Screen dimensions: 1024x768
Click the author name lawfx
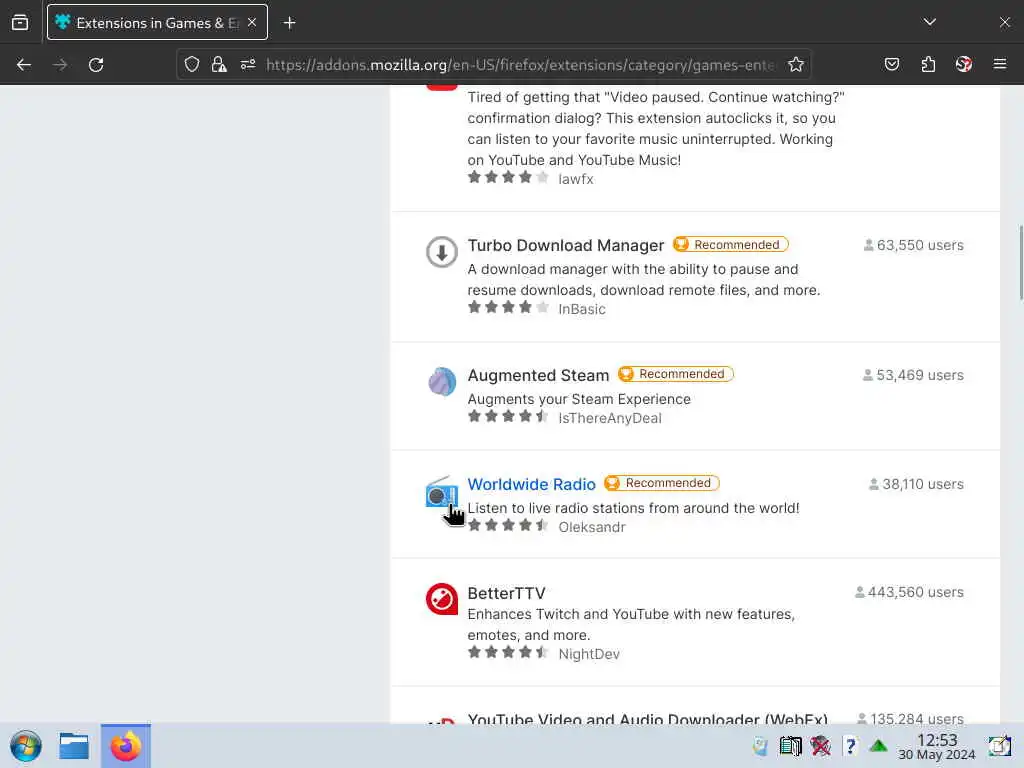pyautogui.click(x=576, y=179)
